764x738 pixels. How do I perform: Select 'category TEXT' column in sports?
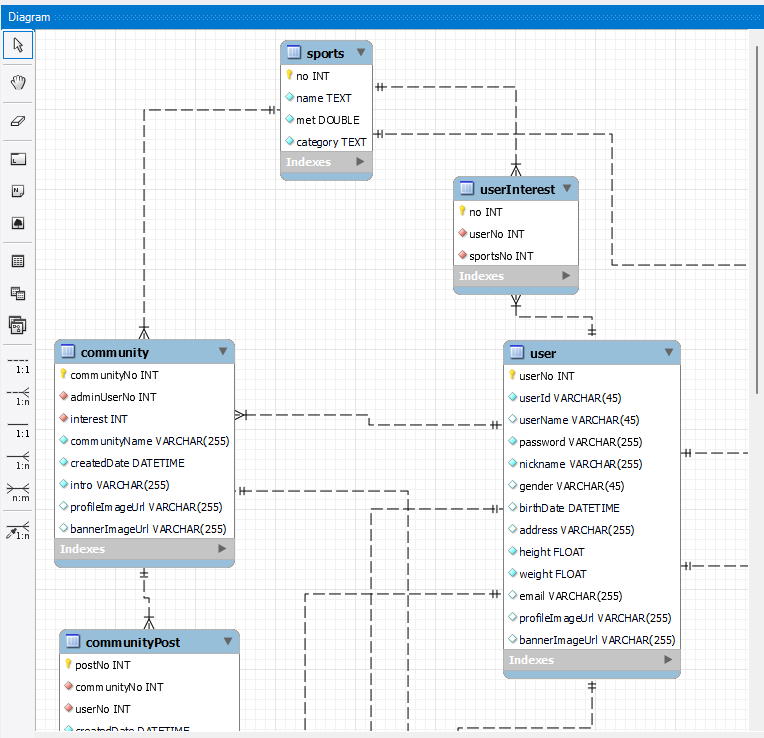click(326, 142)
